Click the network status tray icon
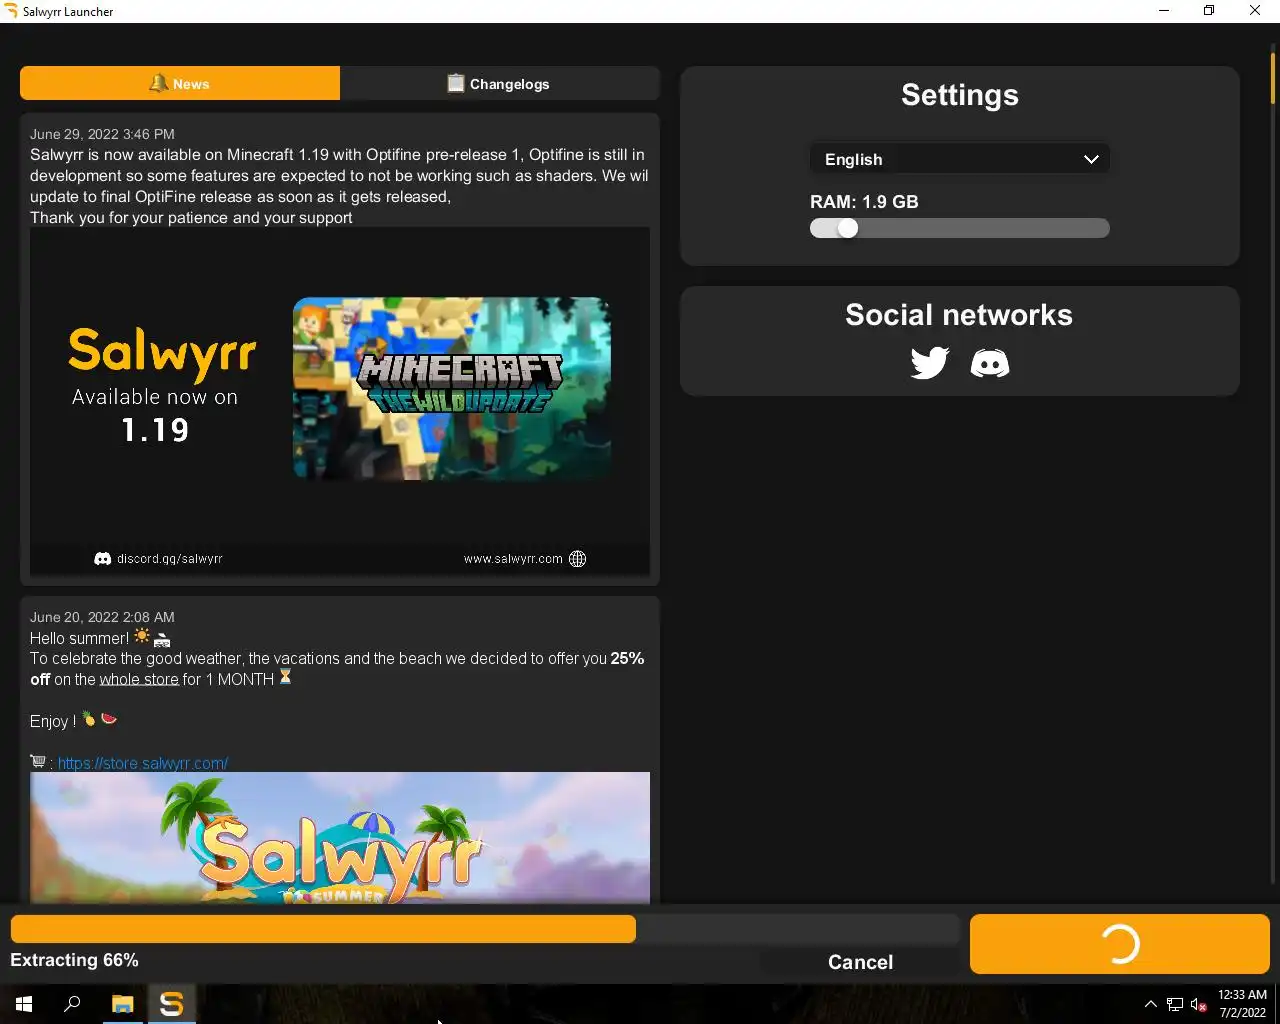Screen dimensions: 1280x1024 click(x=1175, y=1004)
